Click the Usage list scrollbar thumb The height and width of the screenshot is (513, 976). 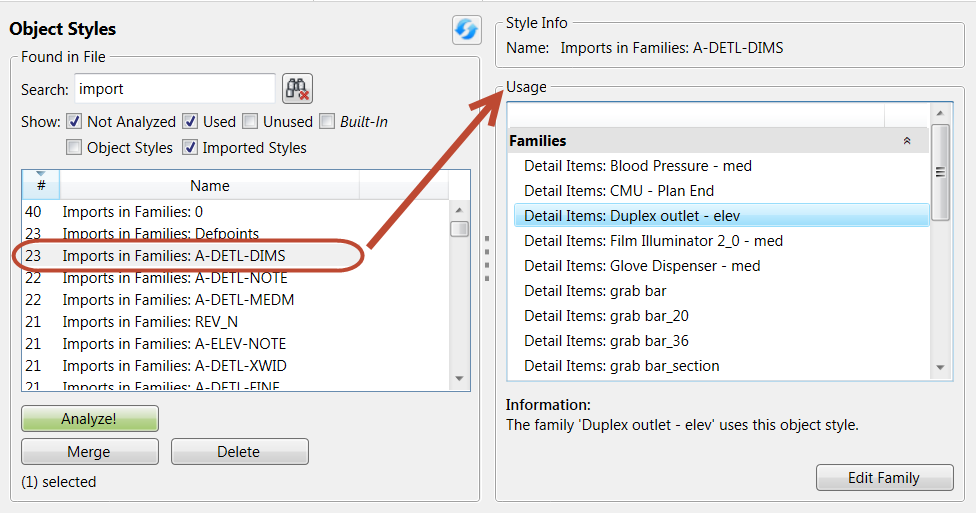pos(940,172)
